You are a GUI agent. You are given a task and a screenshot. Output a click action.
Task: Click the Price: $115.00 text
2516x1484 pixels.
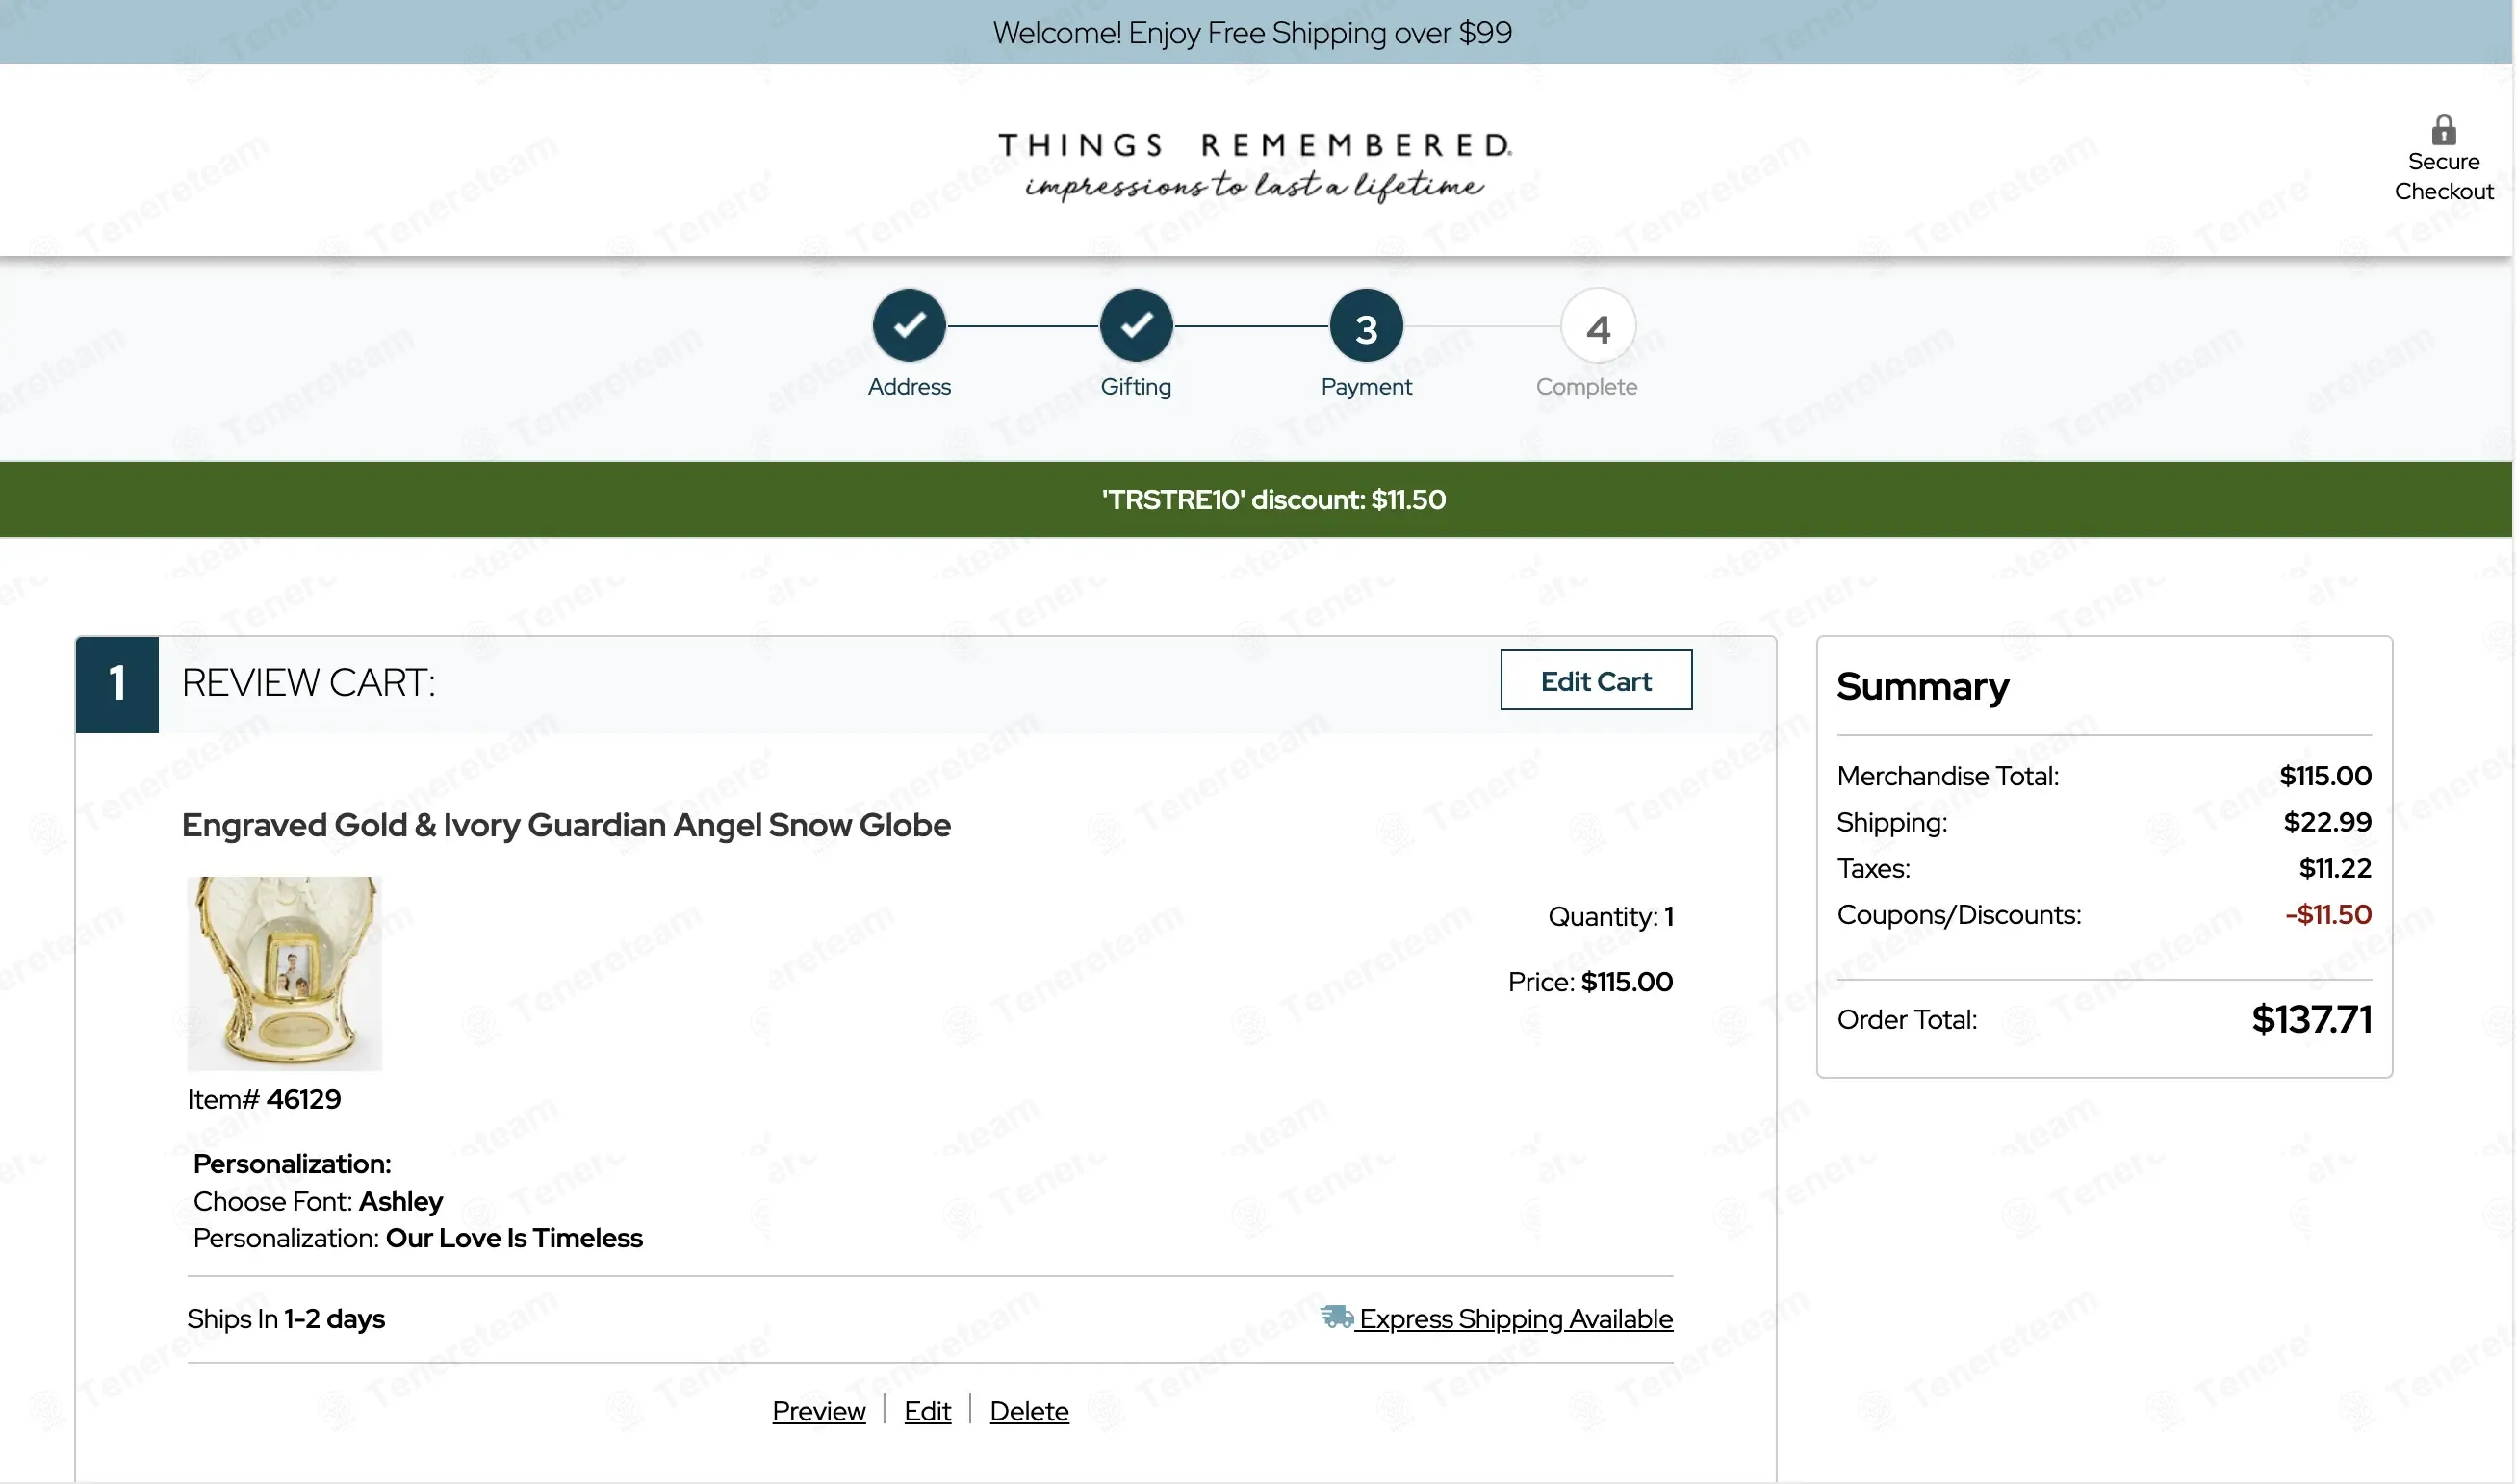point(1590,982)
